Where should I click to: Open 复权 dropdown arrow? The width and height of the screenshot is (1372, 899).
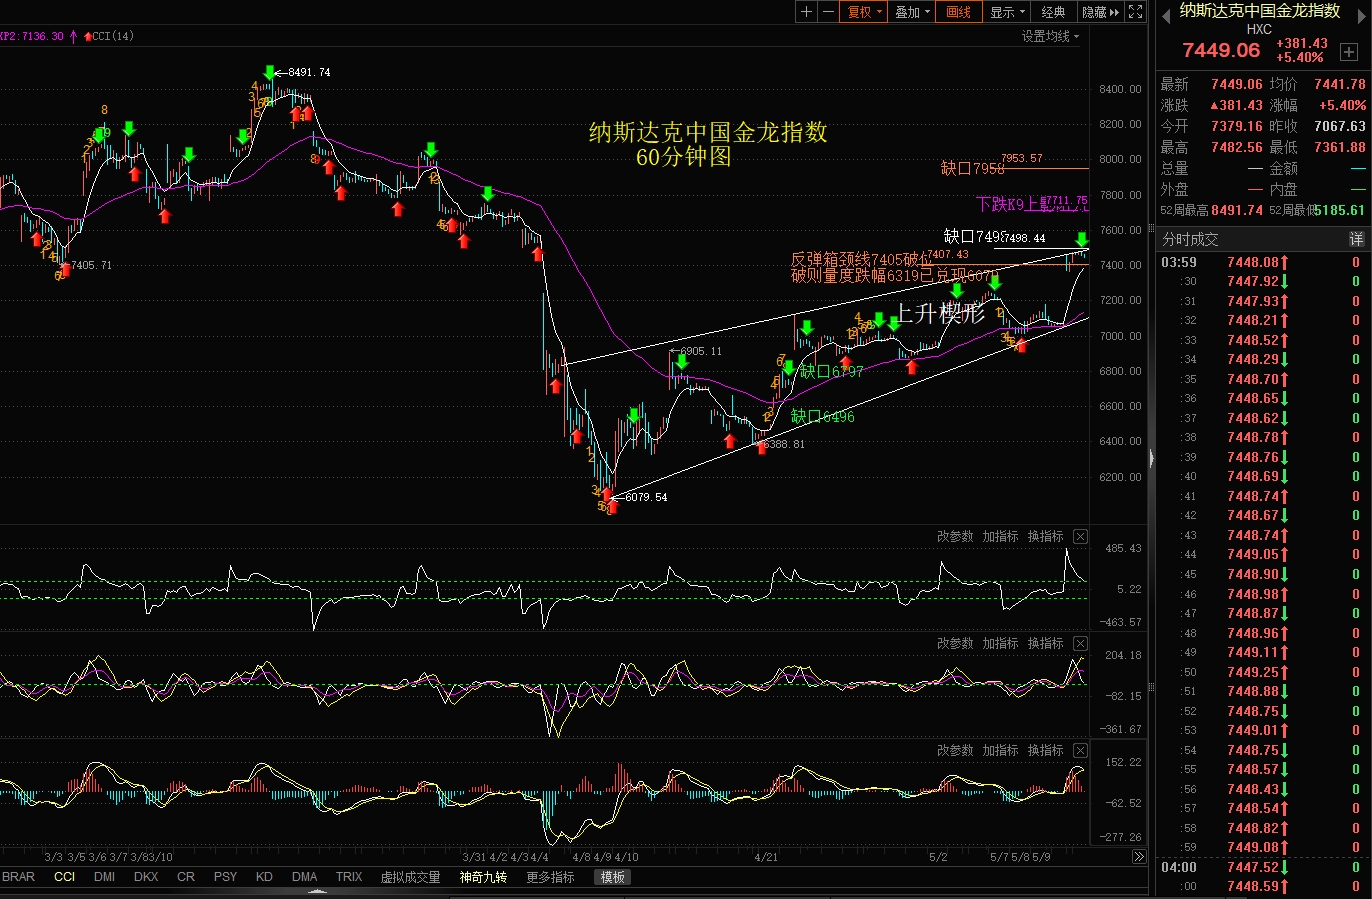pos(879,12)
